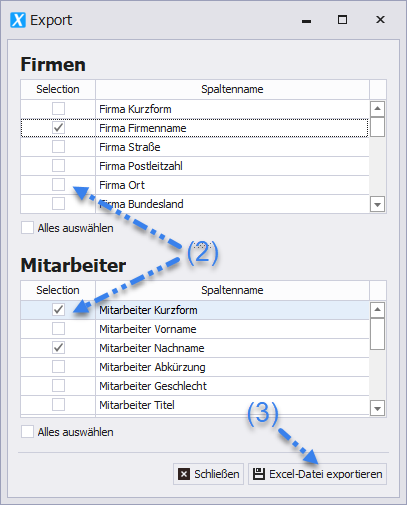Select the Firma Postleitzahl row
The height and width of the screenshot is (505, 407).
click(x=195, y=166)
